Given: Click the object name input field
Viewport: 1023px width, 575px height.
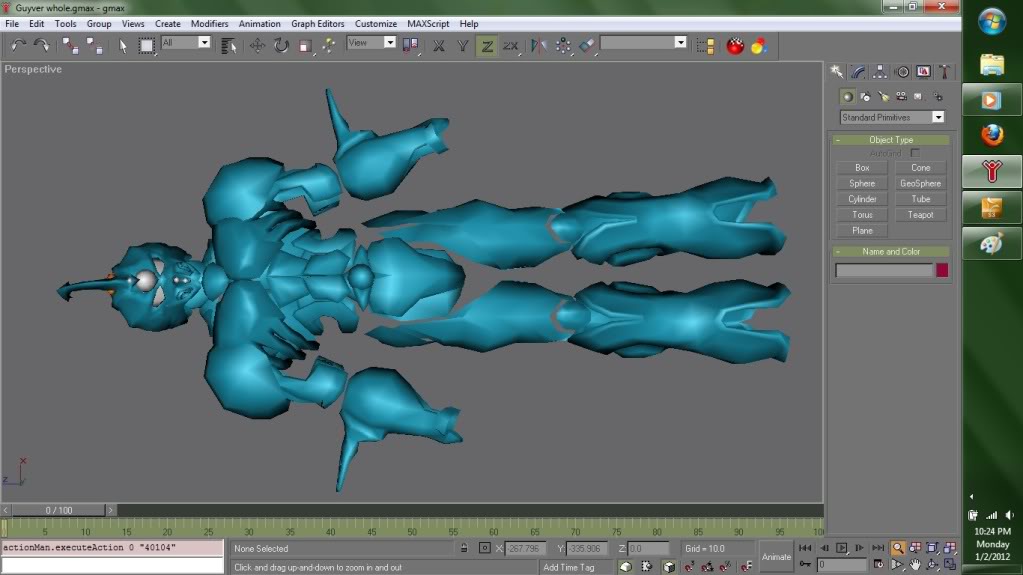Looking at the screenshot, I should (x=884, y=270).
